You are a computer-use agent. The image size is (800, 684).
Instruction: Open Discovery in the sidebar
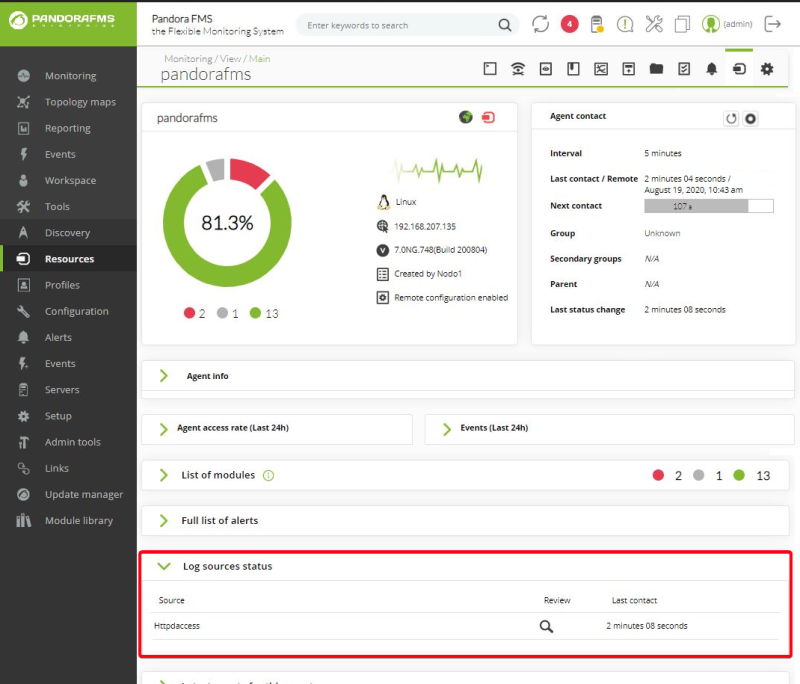pyautogui.click(x=68, y=233)
